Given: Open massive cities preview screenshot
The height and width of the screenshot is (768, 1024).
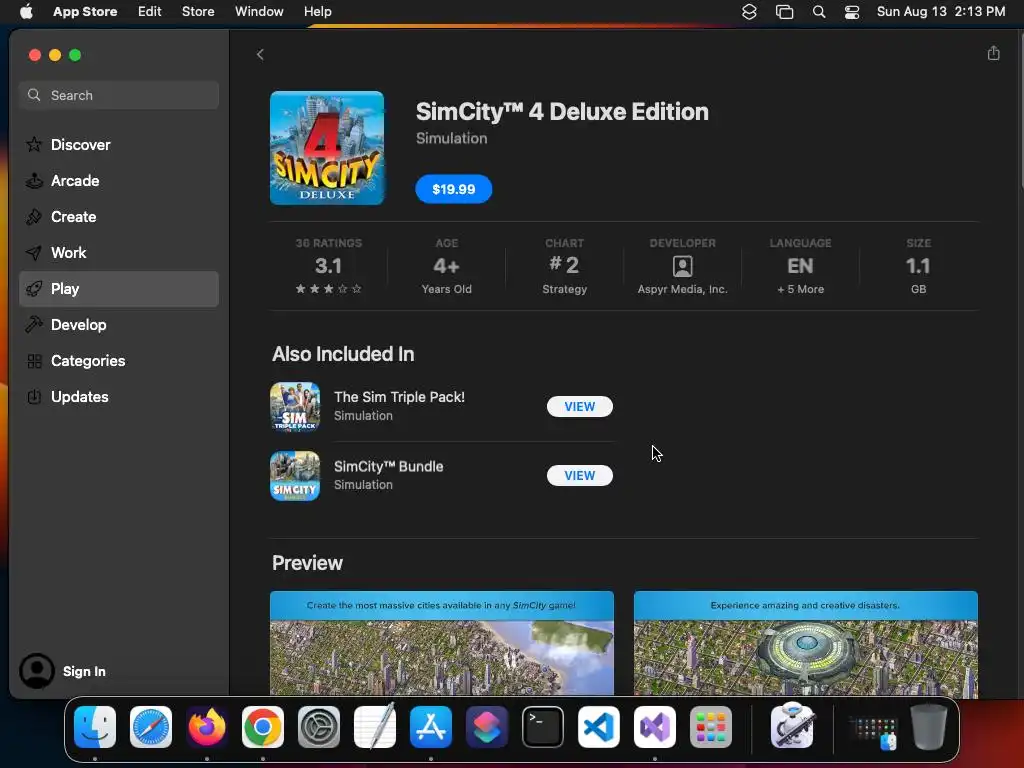Looking at the screenshot, I should click(442, 643).
